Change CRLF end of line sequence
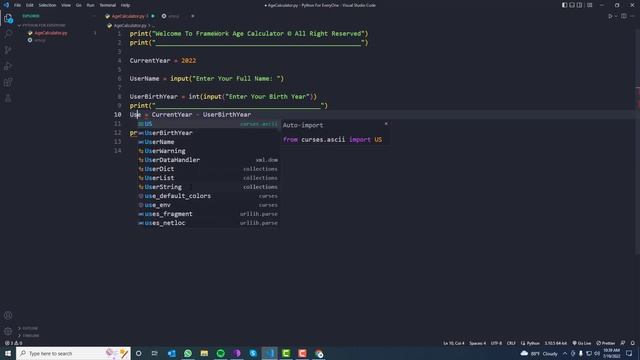The height and width of the screenshot is (360, 640). pos(511,343)
